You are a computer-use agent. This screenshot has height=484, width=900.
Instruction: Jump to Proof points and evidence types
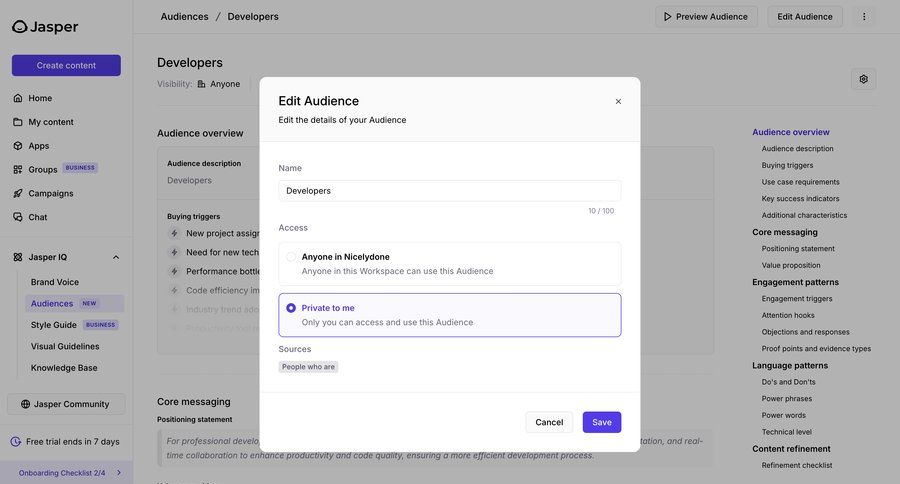coord(816,349)
